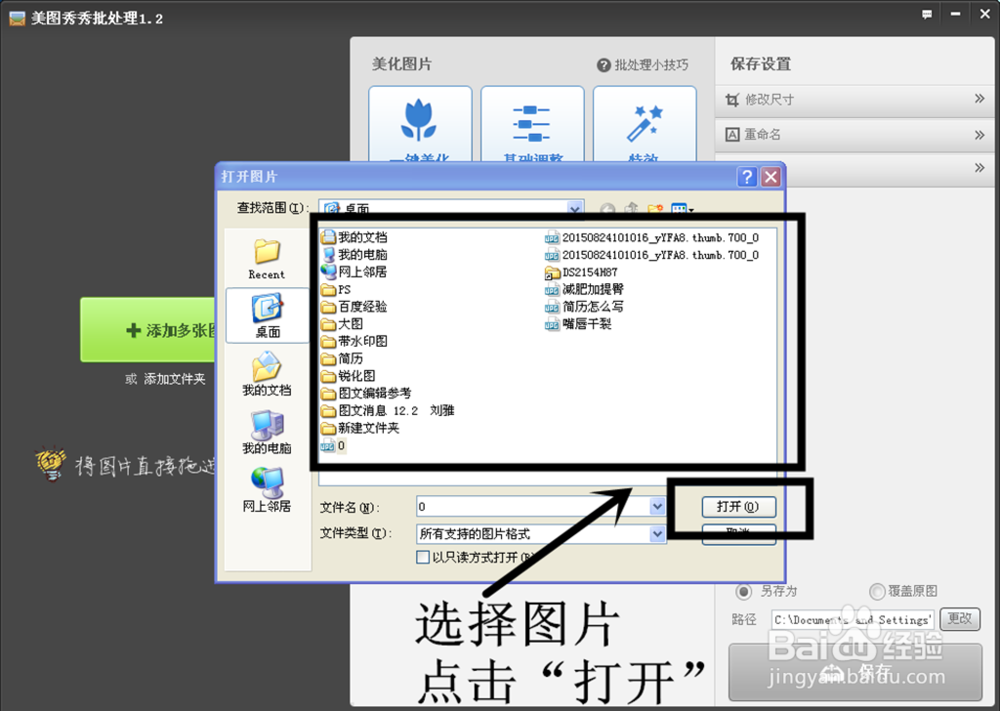Click the back arrow in the Open dialog

click(x=607, y=209)
